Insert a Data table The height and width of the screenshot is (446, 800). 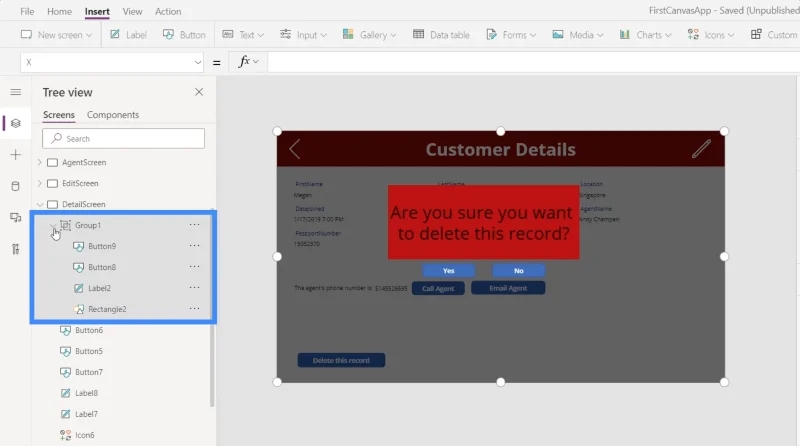pyautogui.click(x=441, y=35)
